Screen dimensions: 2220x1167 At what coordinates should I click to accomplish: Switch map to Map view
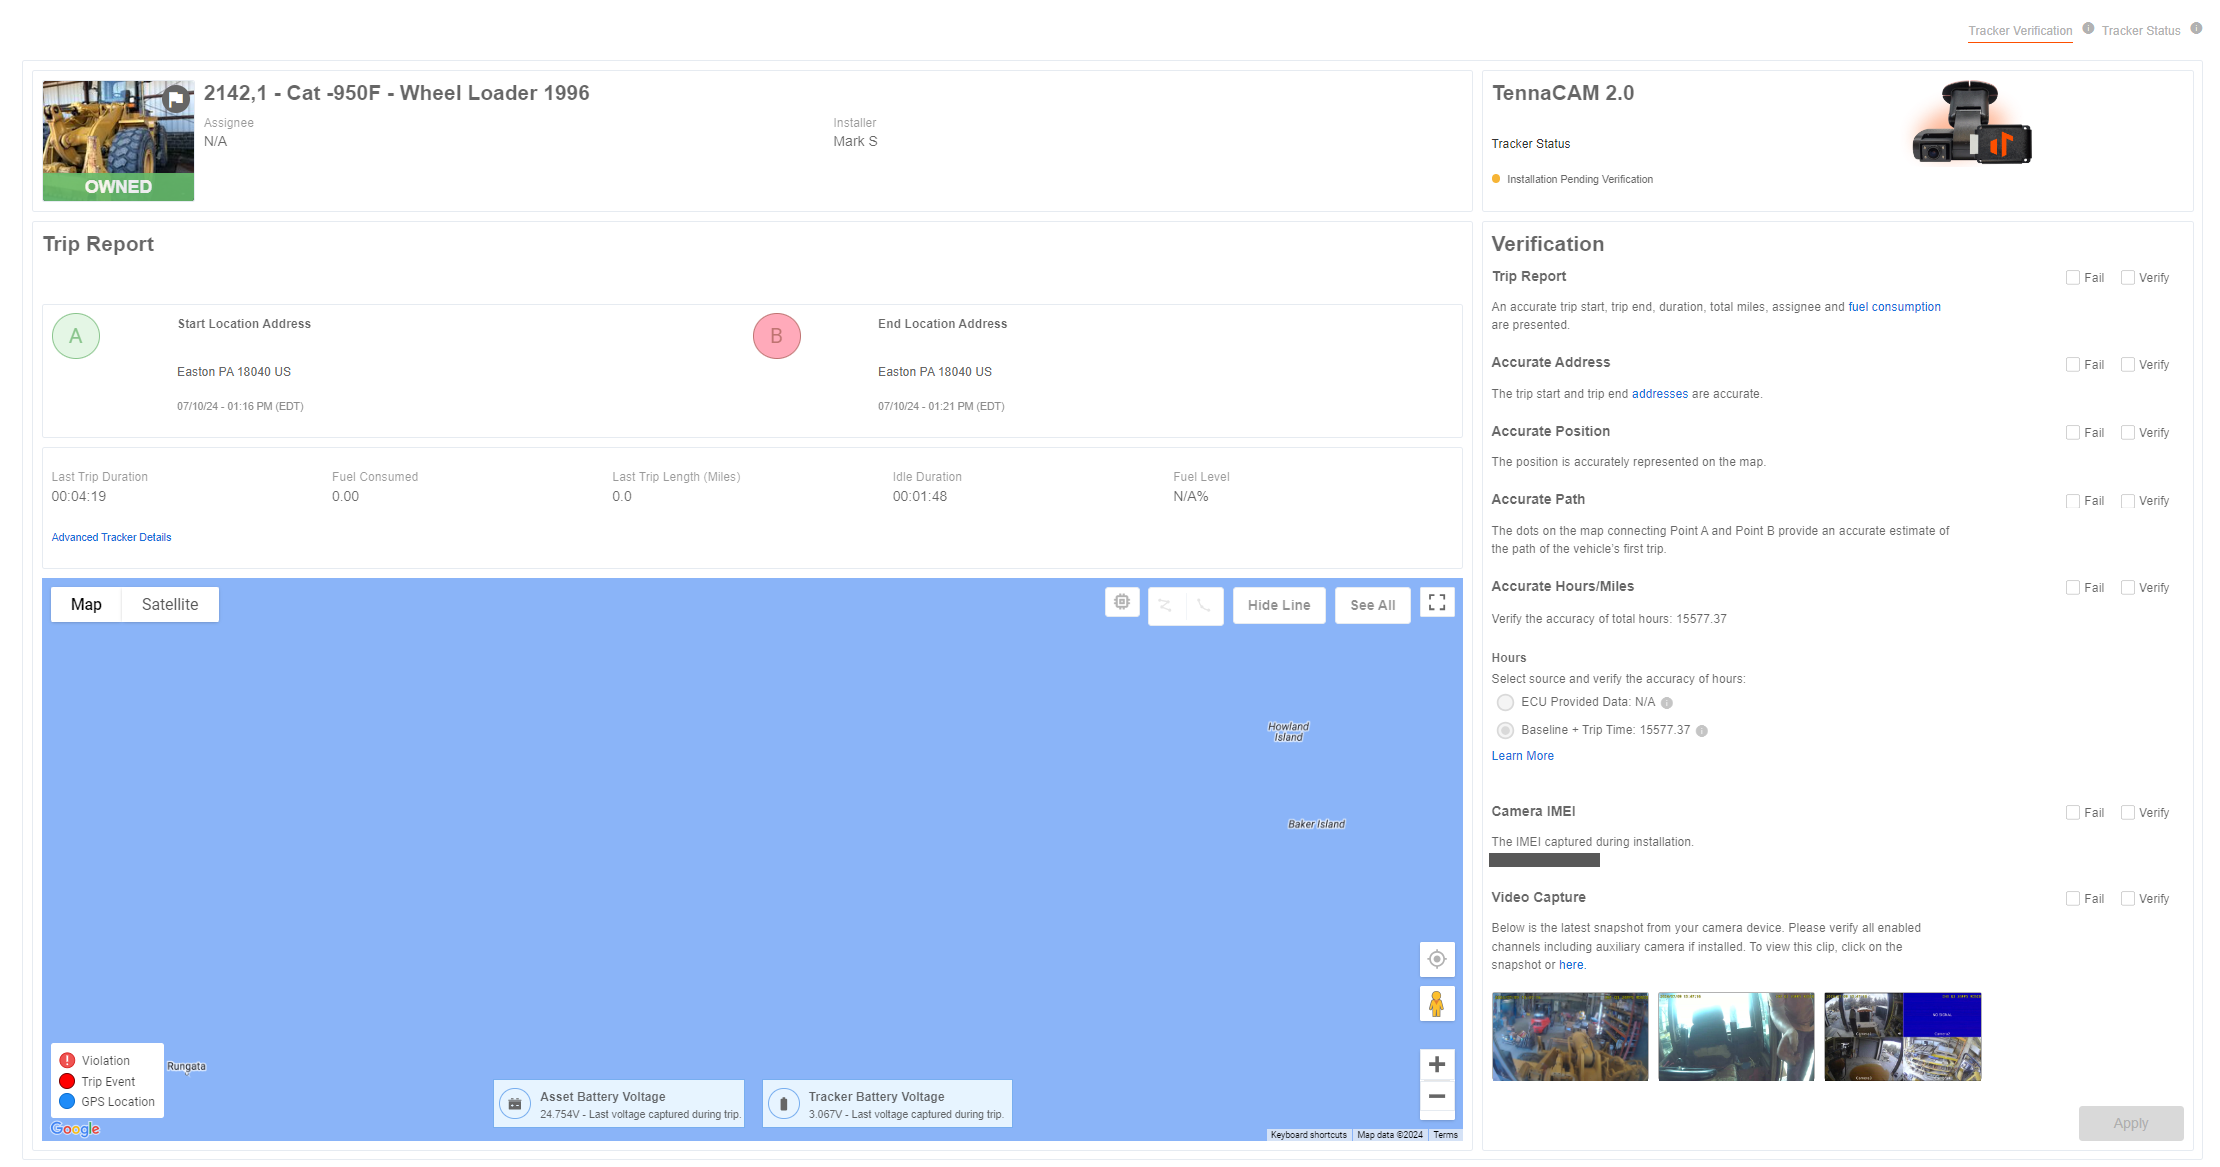tap(86, 604)
